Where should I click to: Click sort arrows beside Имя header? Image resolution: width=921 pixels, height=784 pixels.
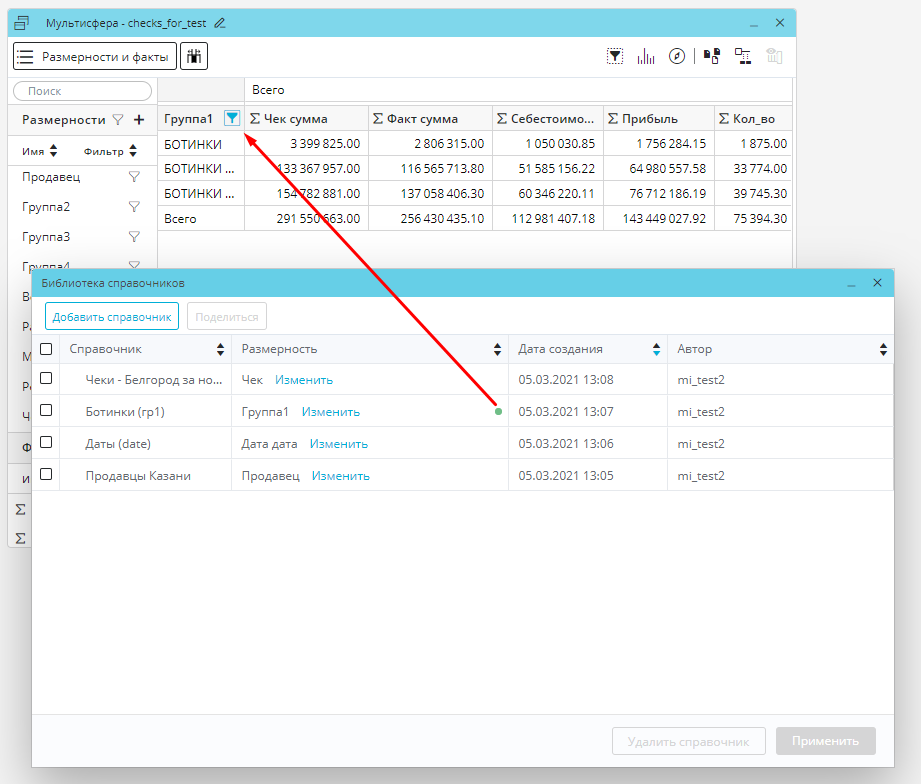pyautogui.click(x=54, y=152)
